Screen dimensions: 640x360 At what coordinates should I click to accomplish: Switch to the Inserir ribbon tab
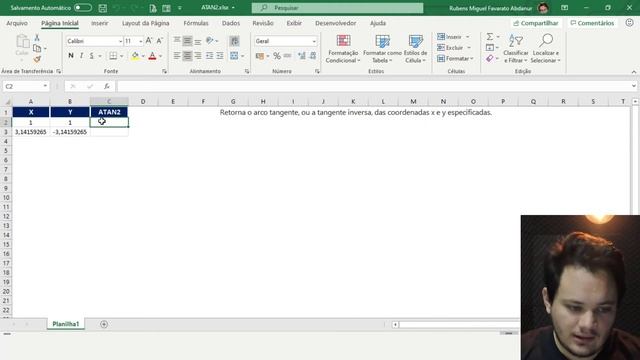pyautogui.click(x=100, y=23)
